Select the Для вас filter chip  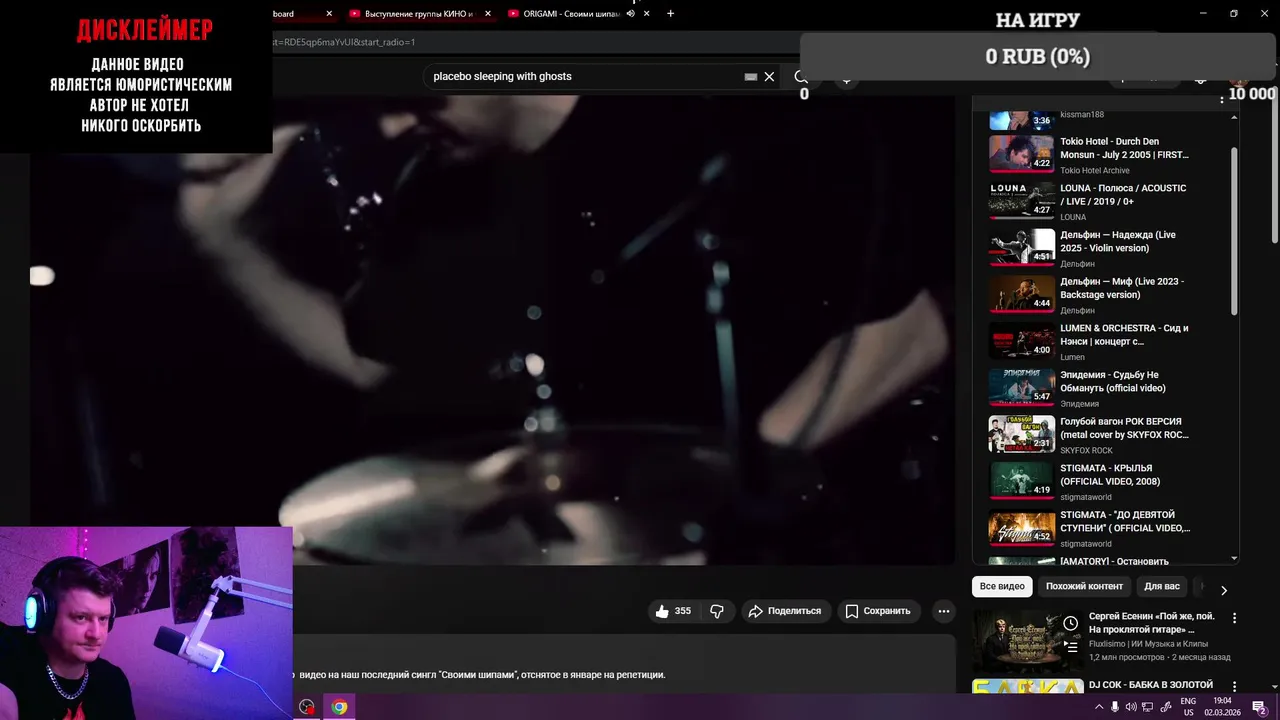tap(1161, 586)
